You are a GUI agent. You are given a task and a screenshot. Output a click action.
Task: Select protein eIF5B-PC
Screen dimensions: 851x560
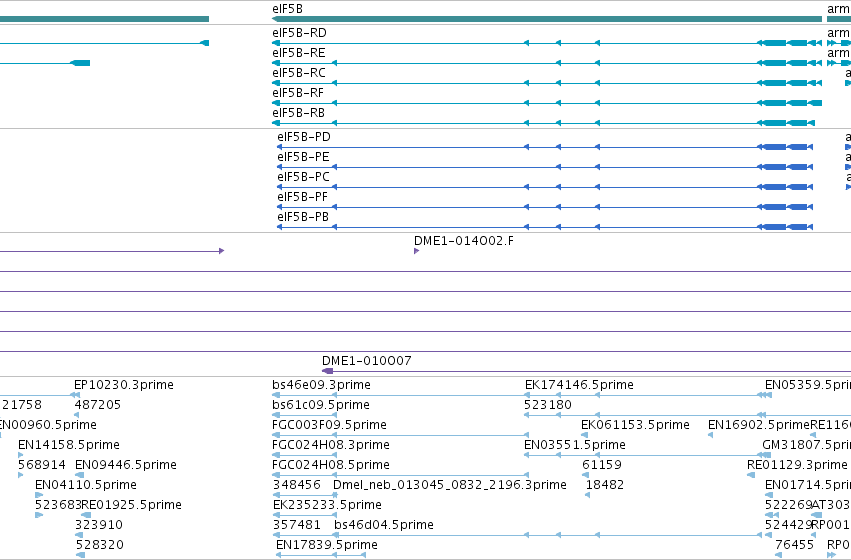[545, 187]
